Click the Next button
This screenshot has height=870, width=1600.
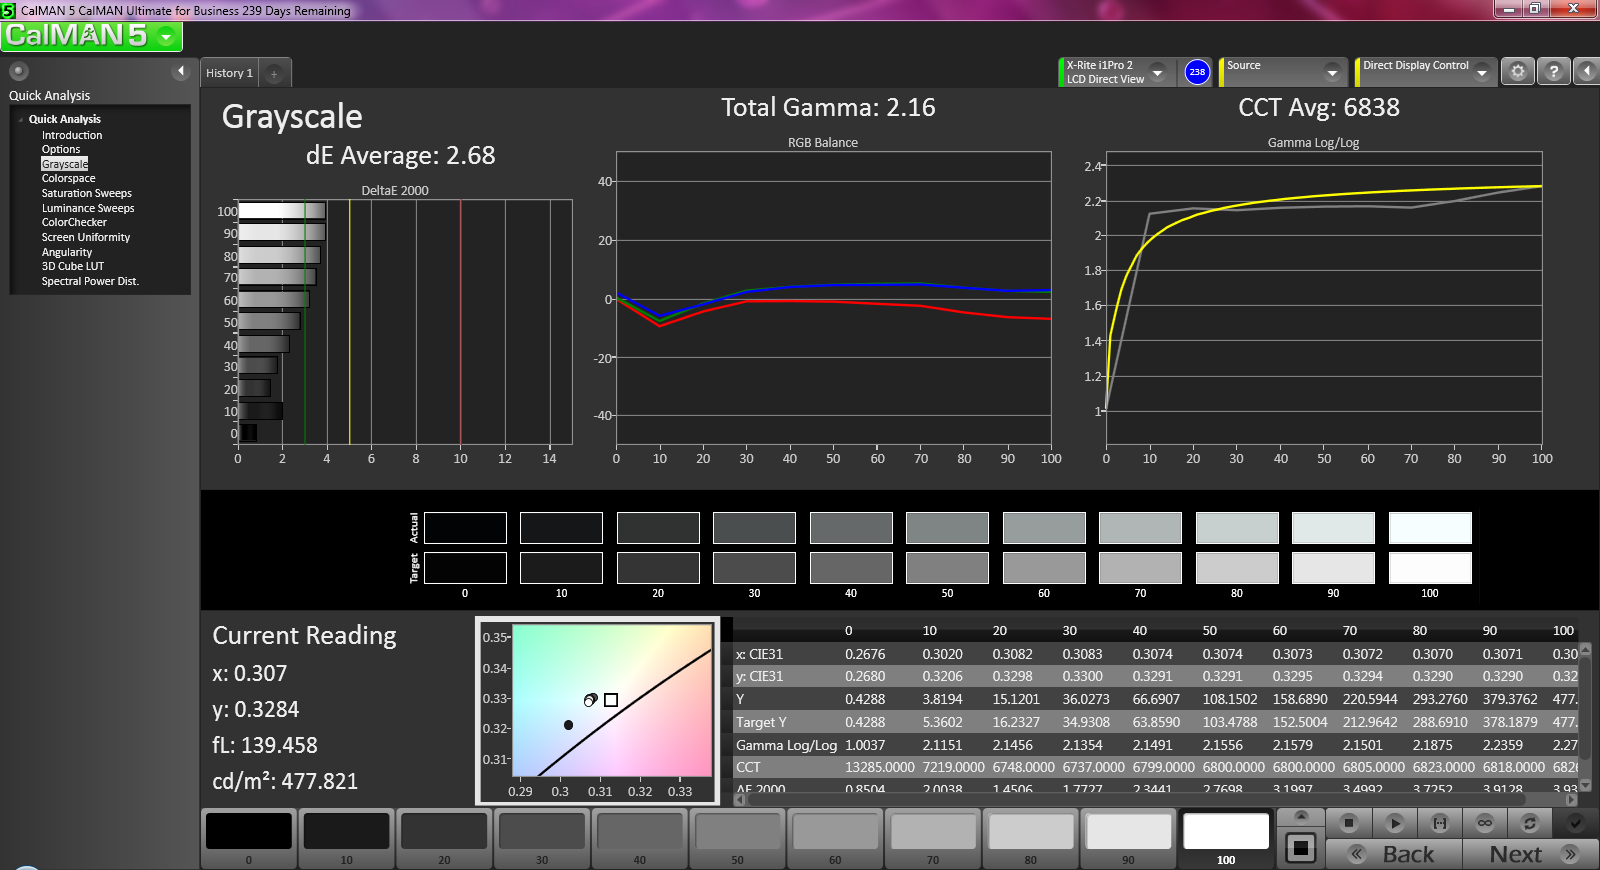pyautogui.click(x=1530, y=854)
